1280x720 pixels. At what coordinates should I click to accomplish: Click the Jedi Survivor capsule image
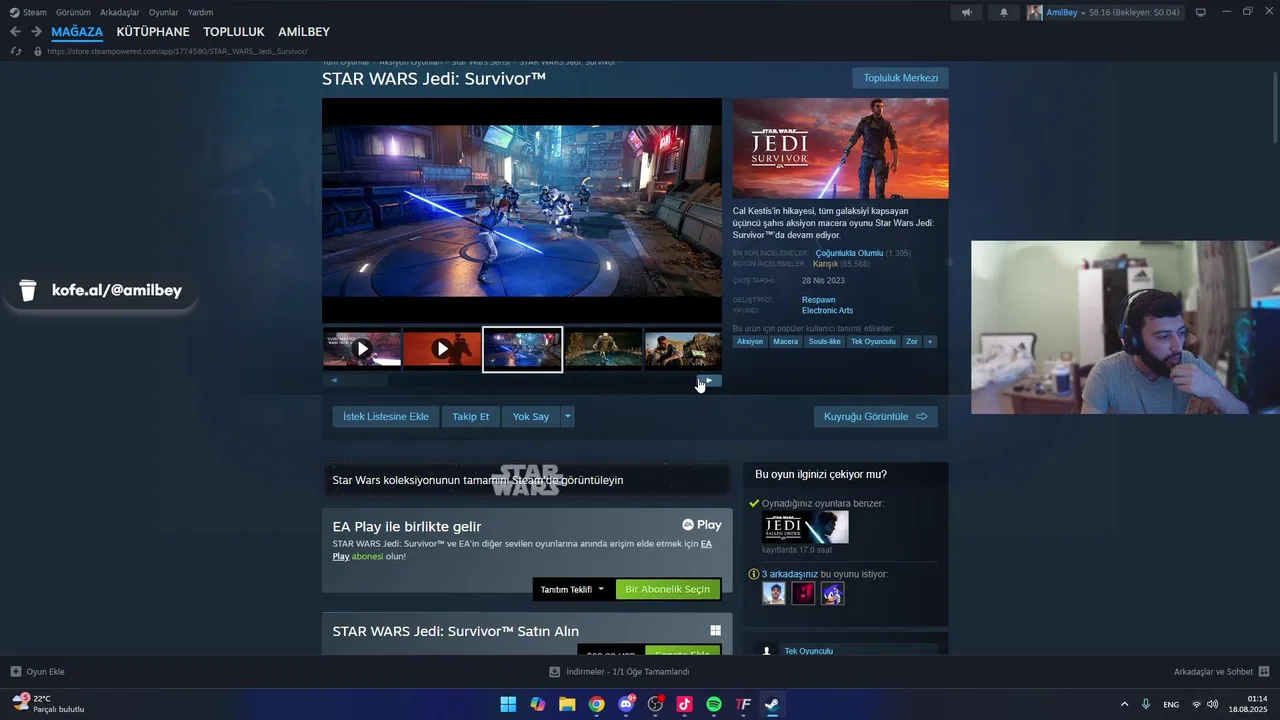pos(840,148)
